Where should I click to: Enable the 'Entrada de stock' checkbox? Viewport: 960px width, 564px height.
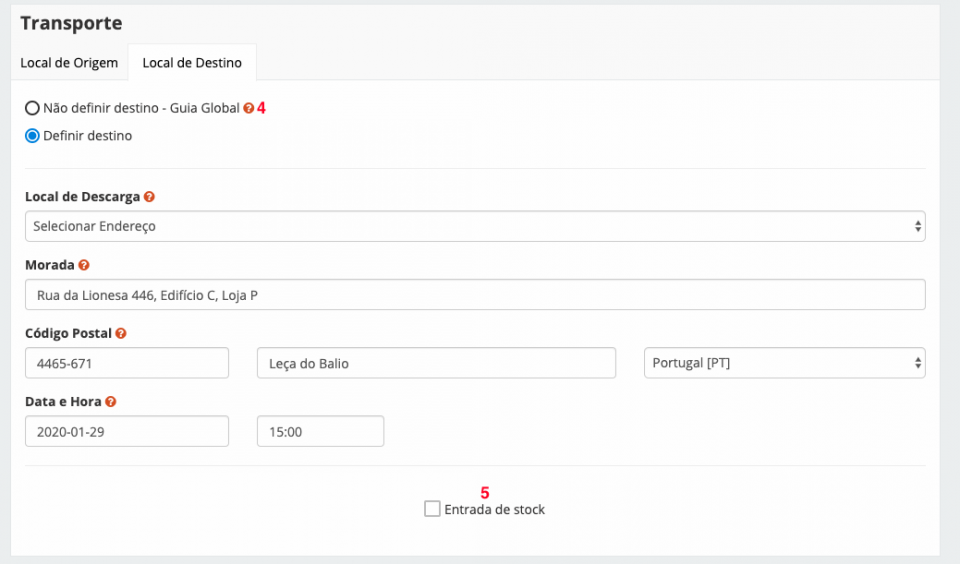432,509
